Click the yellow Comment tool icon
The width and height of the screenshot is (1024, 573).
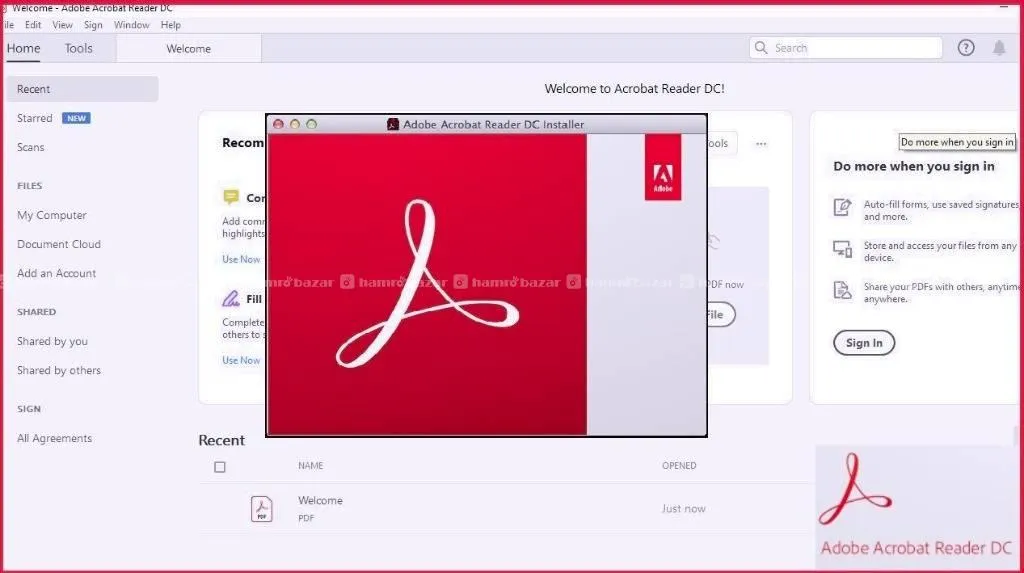[x=231, y=197]
